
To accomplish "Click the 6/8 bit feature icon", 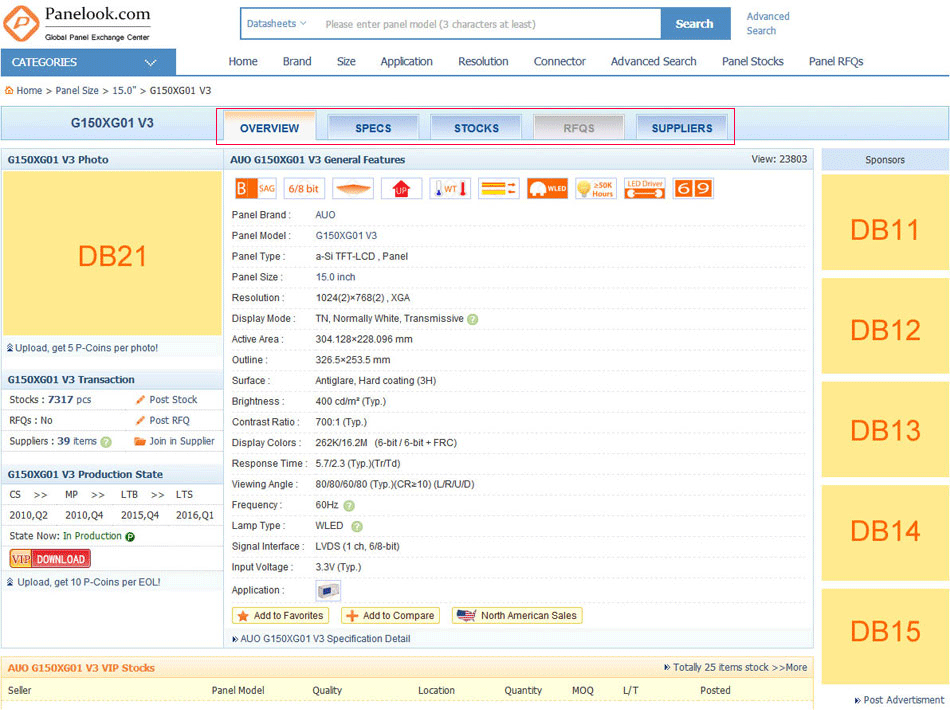I will [x=304, y=188].
